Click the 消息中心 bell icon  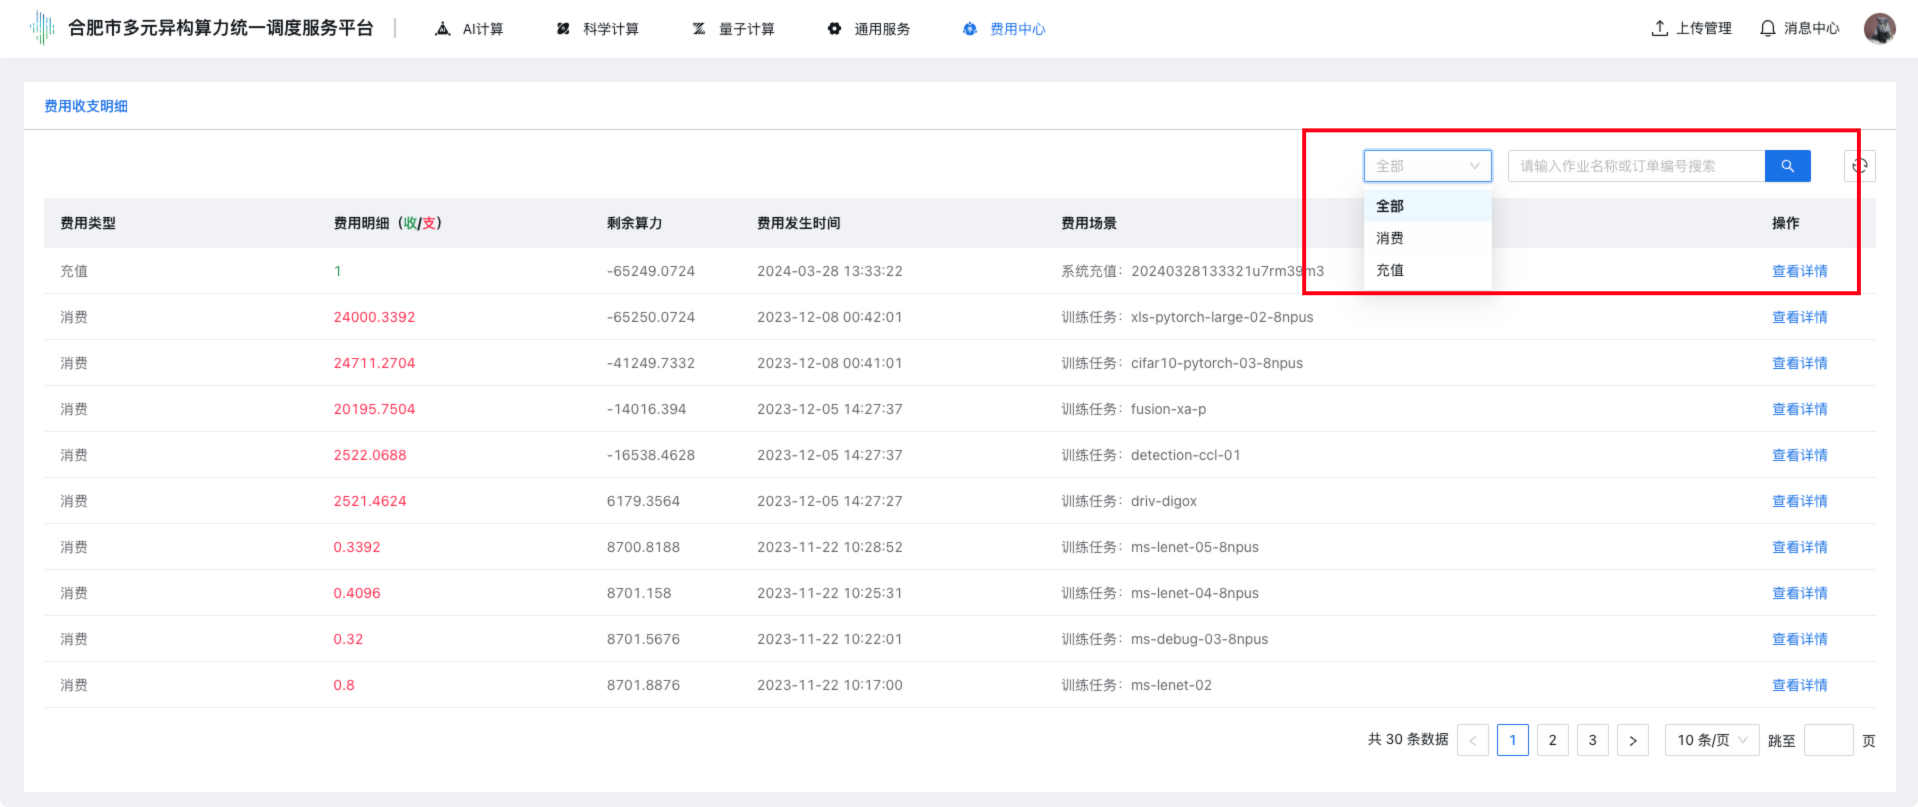click(x=1767, y=28)
